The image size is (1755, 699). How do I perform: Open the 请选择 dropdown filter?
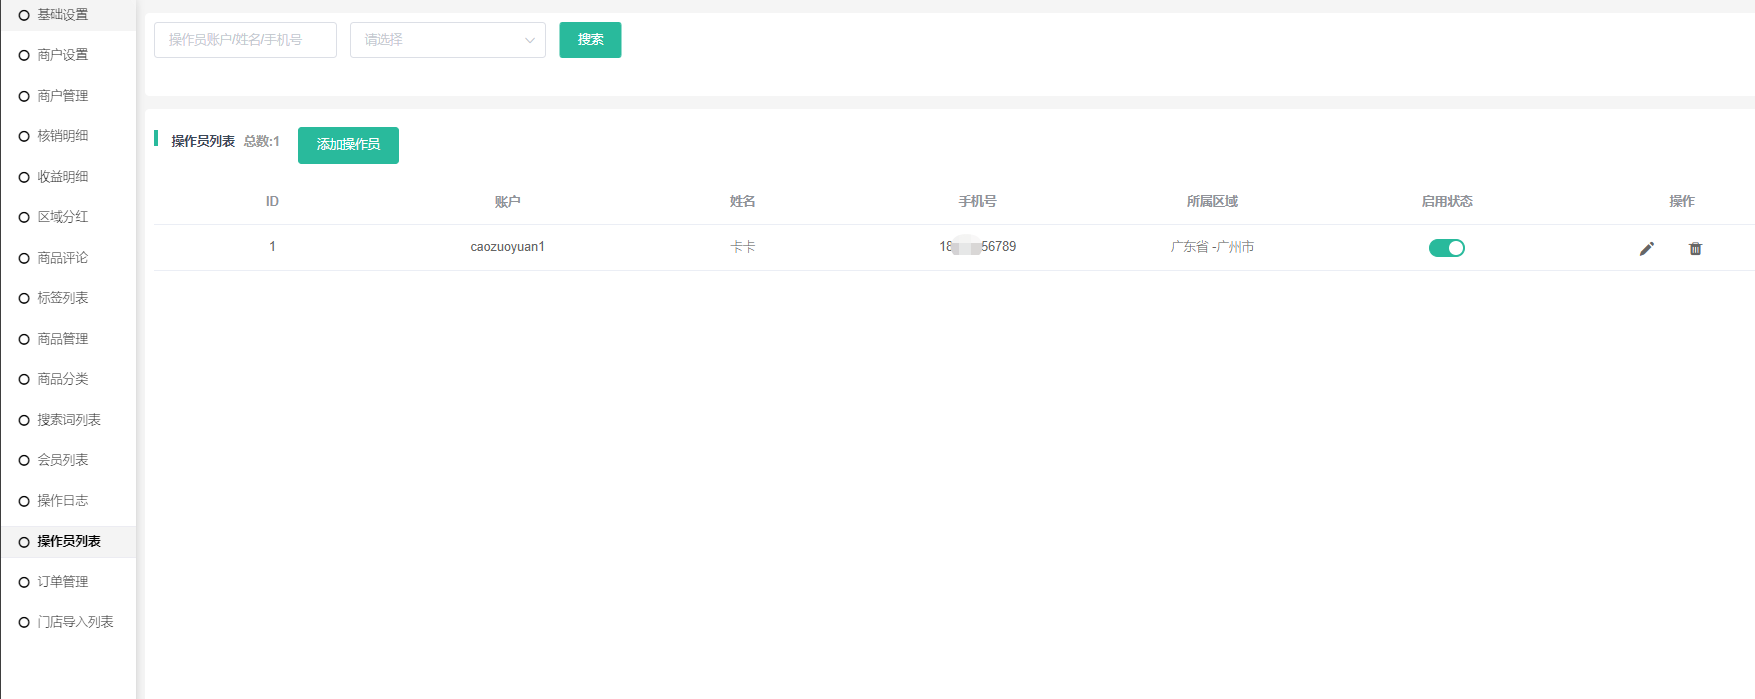[x=447, y=40]
